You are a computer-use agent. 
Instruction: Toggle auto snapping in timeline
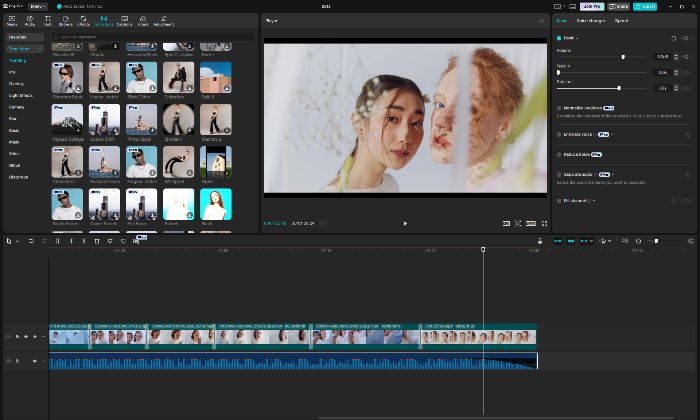coord(571,241)
